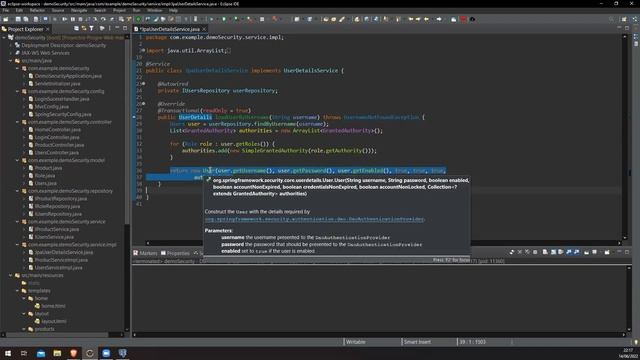Click the yellow Back navigation arrow
This screenshot has height=360, width=640.
tap(427, 19)
